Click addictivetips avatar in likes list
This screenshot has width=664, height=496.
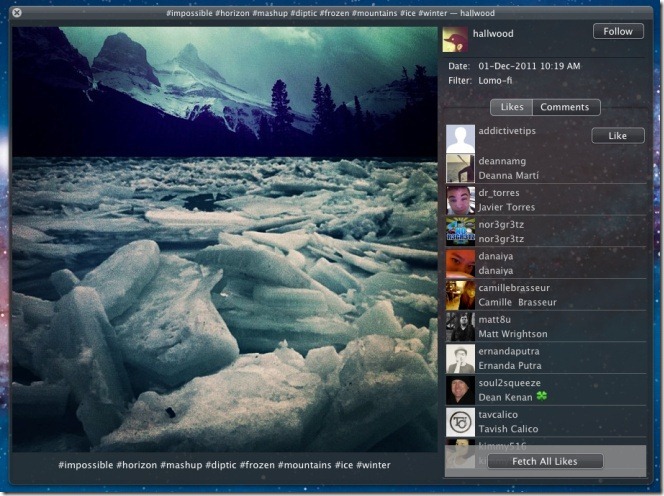(460, 138)
